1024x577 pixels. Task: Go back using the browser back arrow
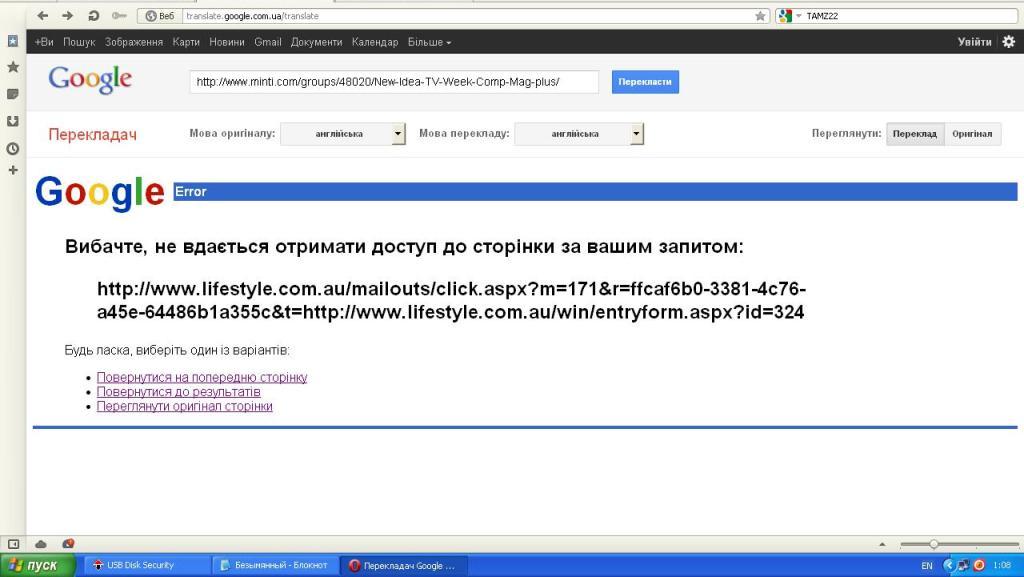click(43, 16)
